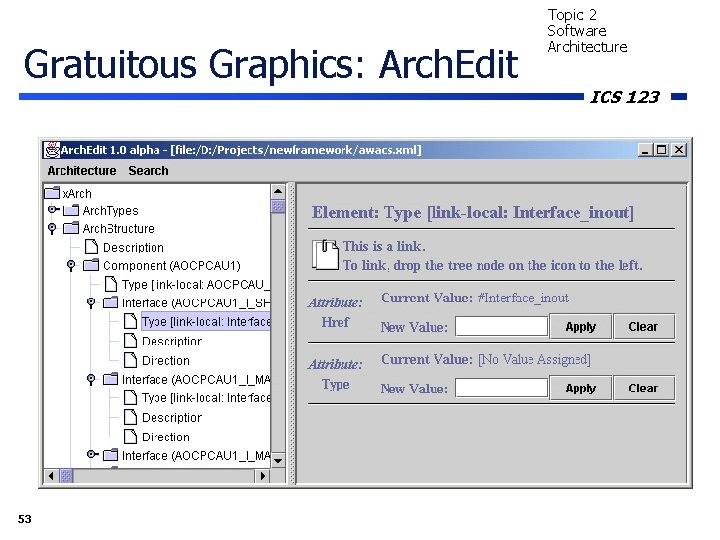Viewport: 720px width, 540px height.
Task: Expand the ArchTypes tree node
Action: 53,210
